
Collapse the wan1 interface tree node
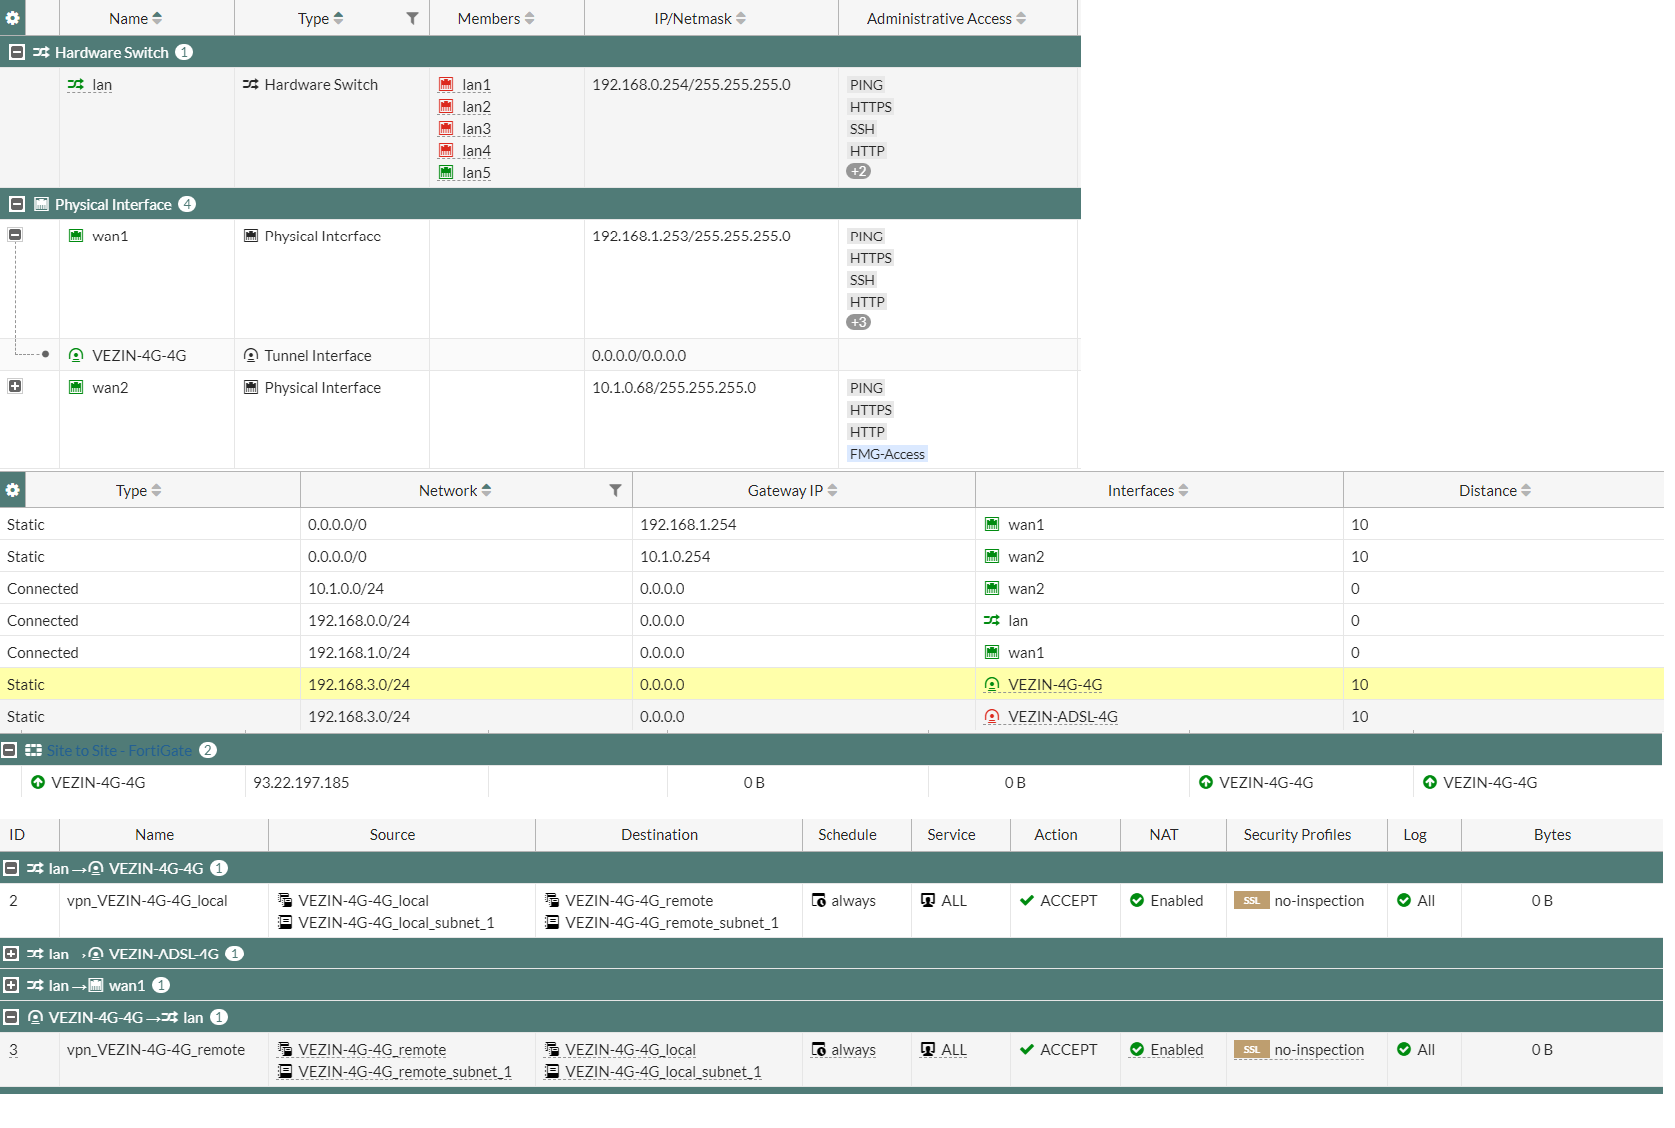pos(15,235)
